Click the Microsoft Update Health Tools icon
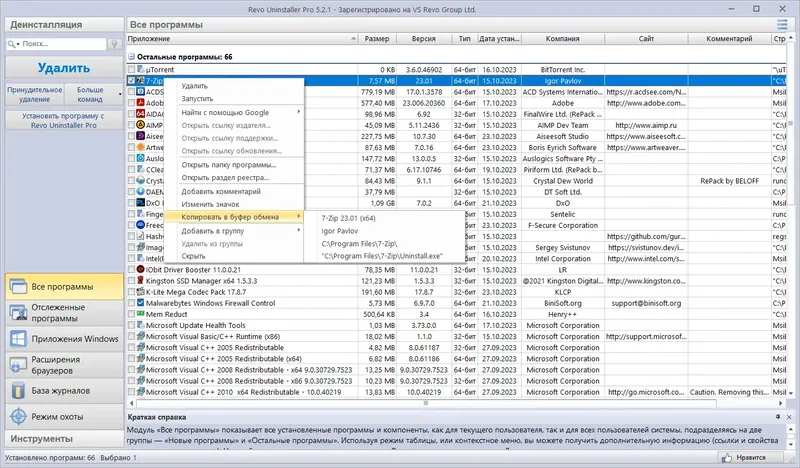 click(141, 325)
